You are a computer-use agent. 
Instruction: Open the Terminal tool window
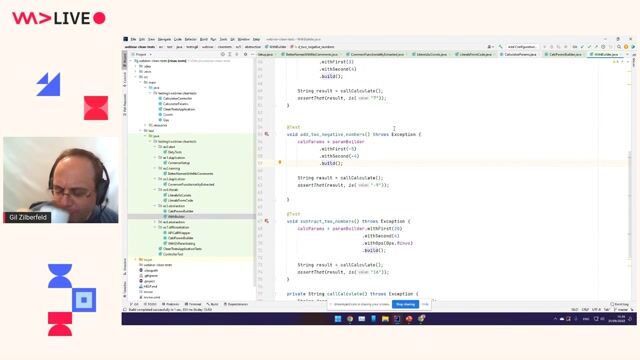tap(193, 304)
